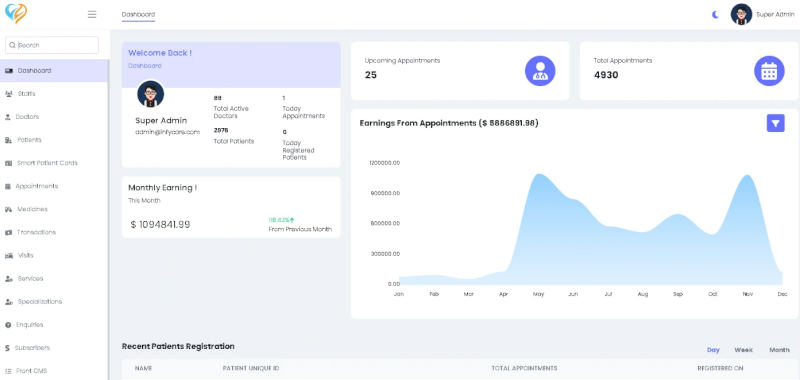
Task: Open the Patients menu item
Action: tap(54, 140)
